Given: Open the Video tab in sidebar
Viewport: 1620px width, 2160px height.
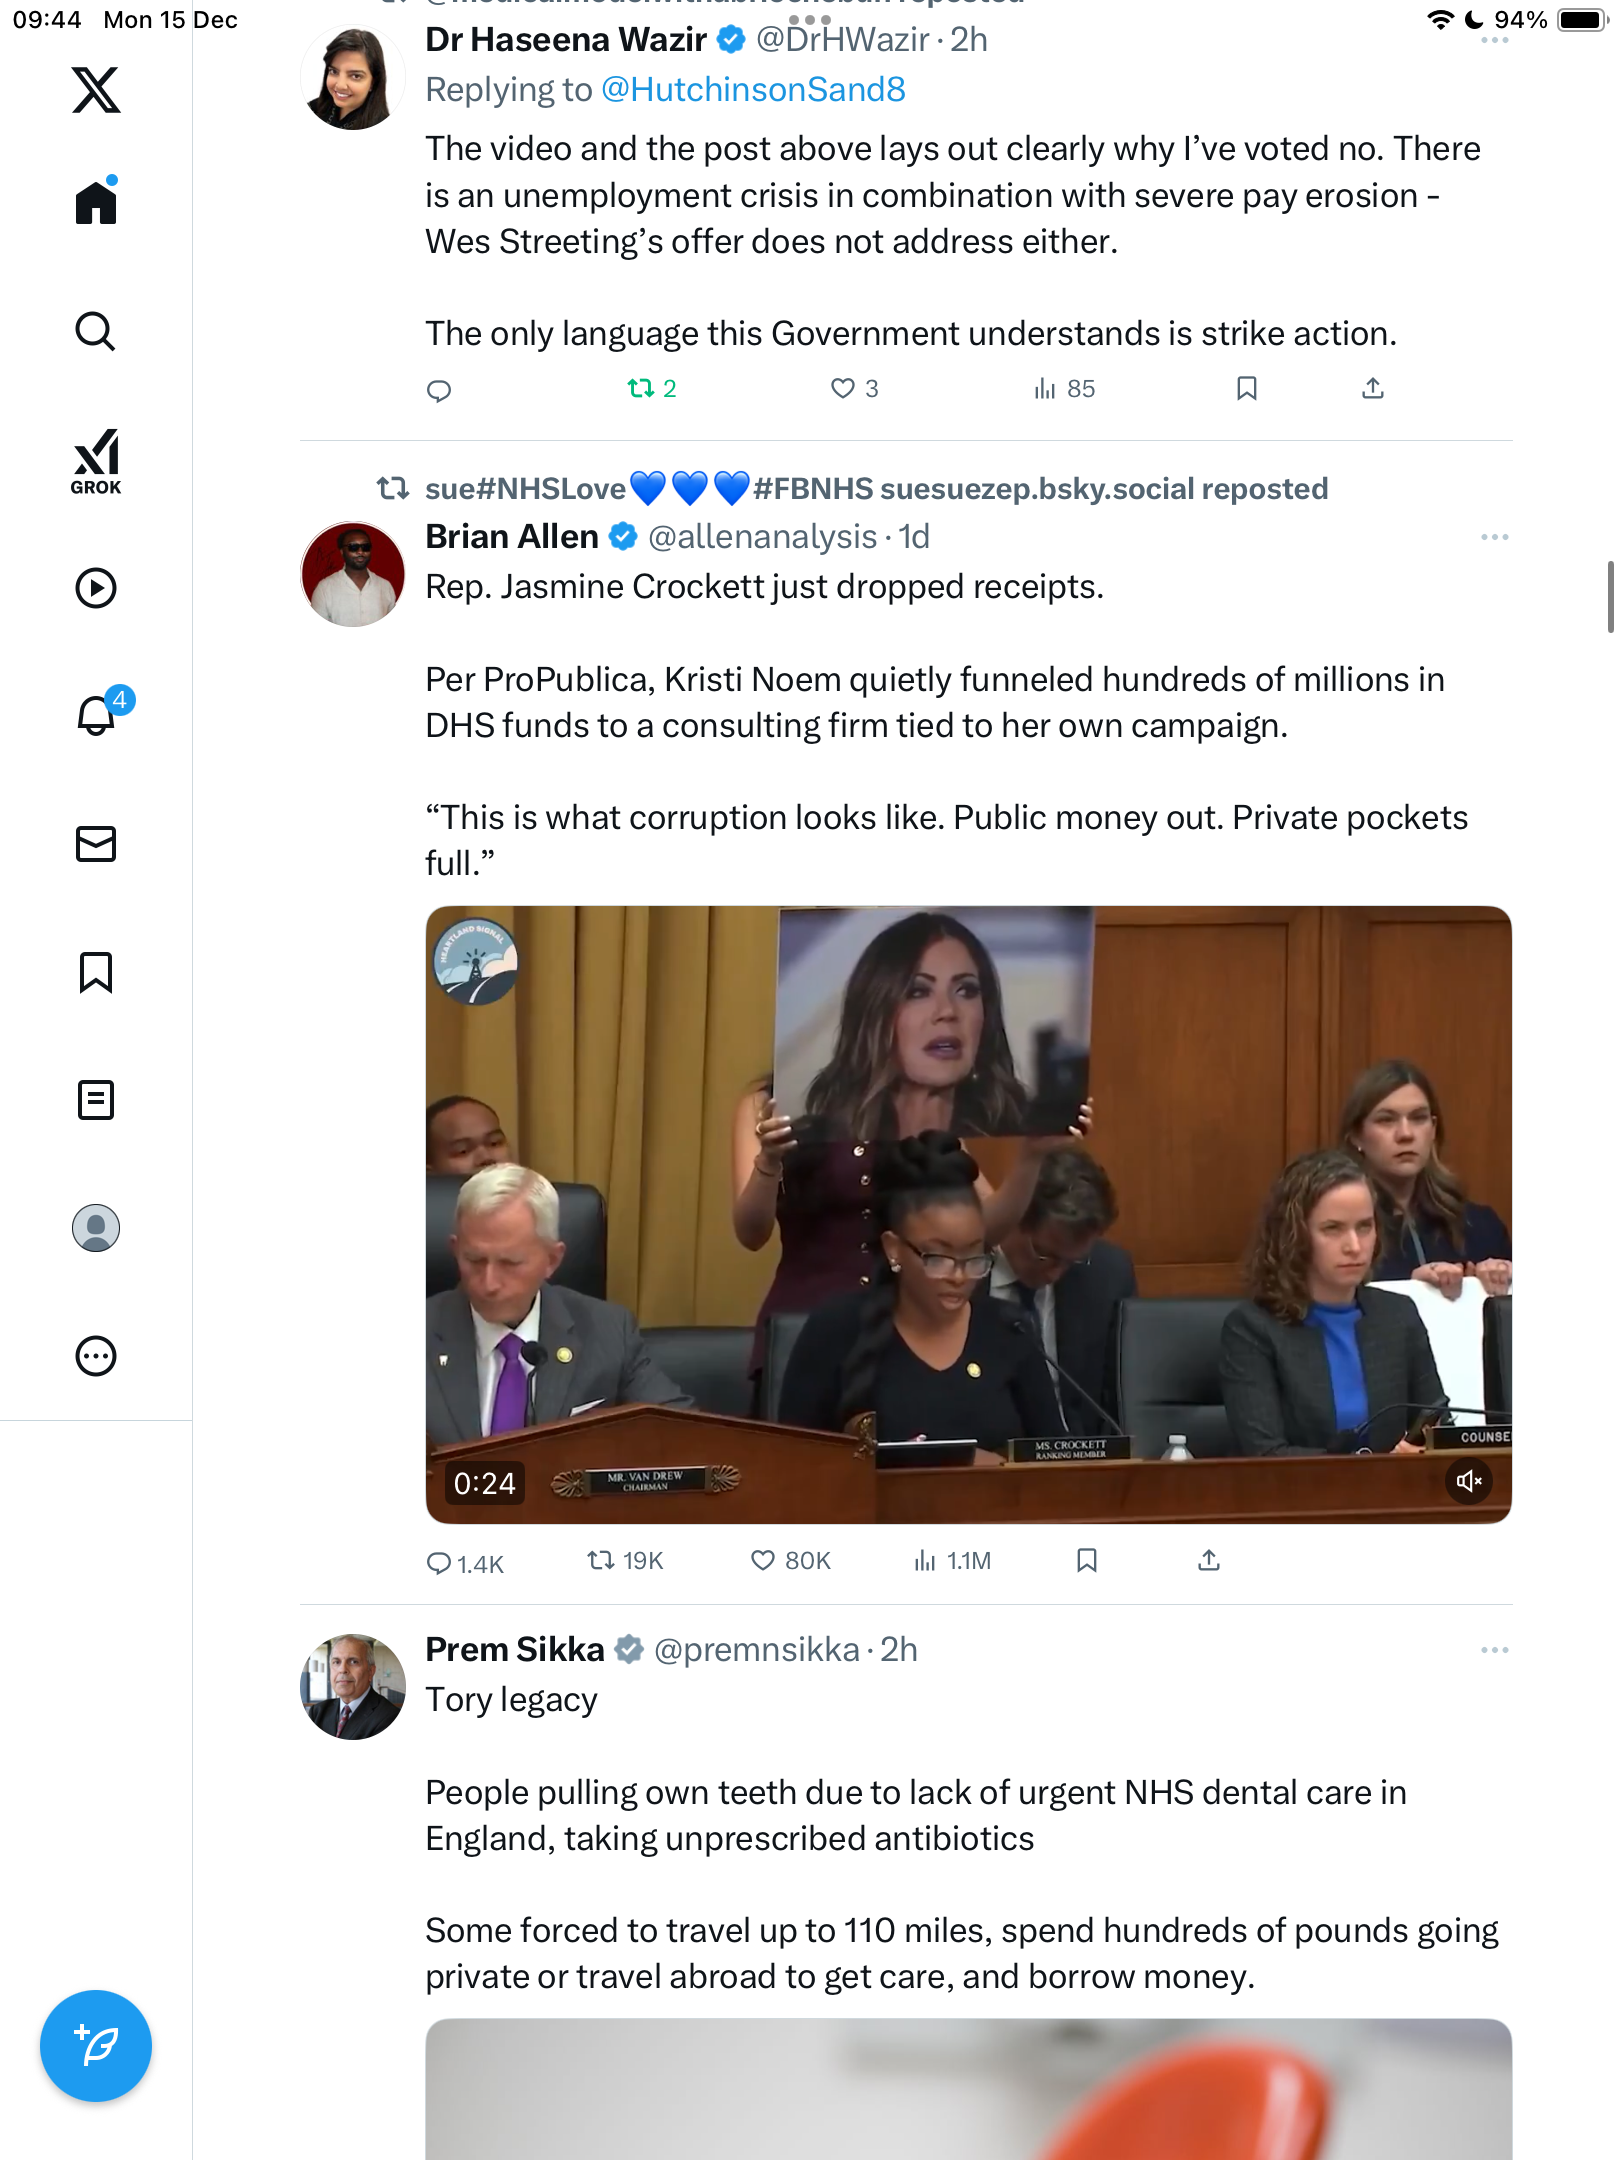Looking at the screenshot, I should [96, 588].
